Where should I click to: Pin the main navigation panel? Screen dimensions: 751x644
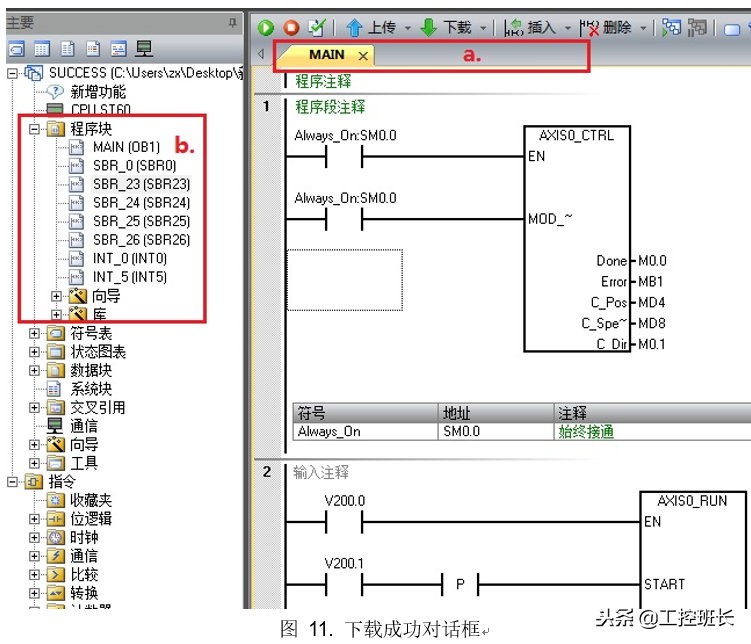pyautogui.click(x=232, y=22)
